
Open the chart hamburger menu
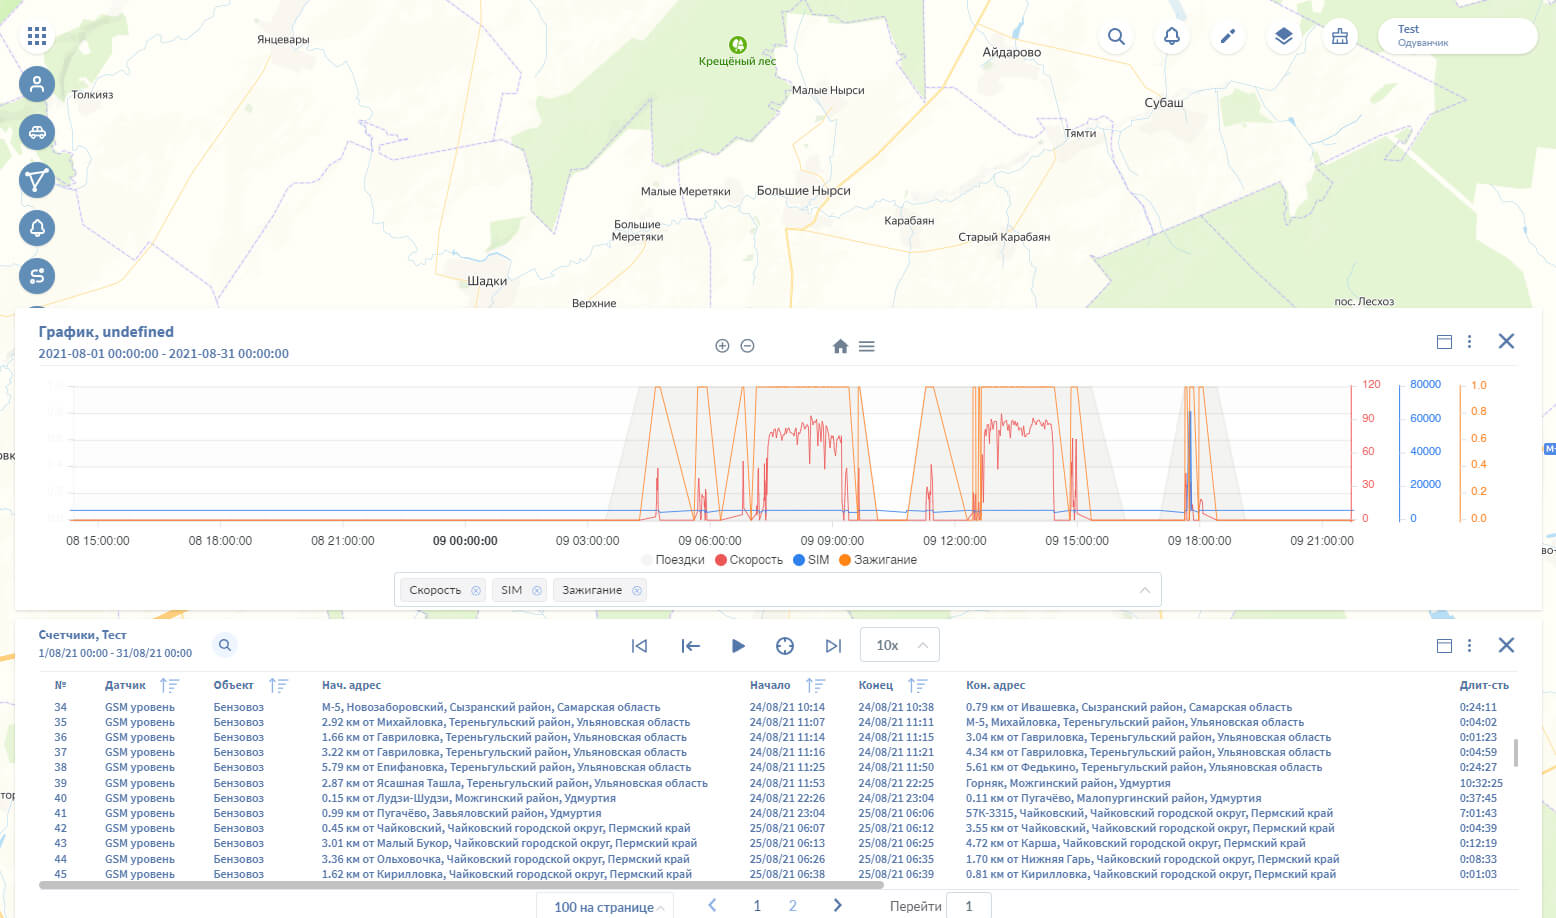867,346
